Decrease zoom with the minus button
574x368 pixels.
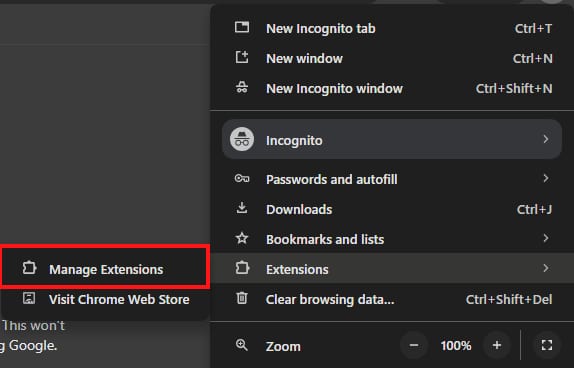(x=414, y=345)
